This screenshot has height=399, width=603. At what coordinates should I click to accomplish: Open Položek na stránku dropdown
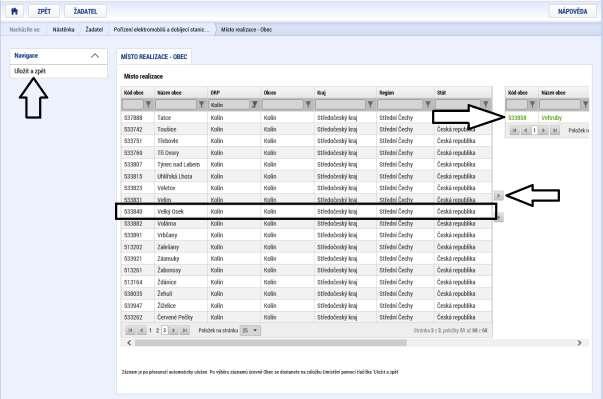click(x=250, y=331)
